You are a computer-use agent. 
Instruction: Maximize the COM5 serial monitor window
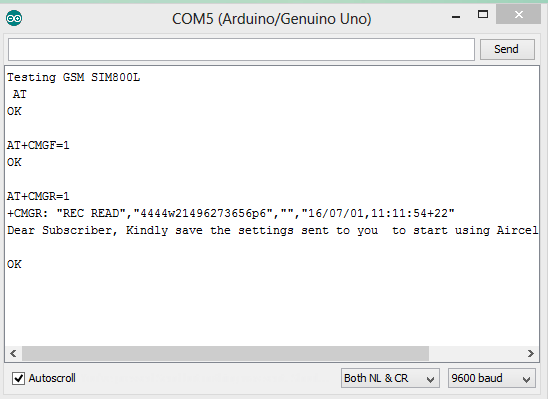point(483,15)
